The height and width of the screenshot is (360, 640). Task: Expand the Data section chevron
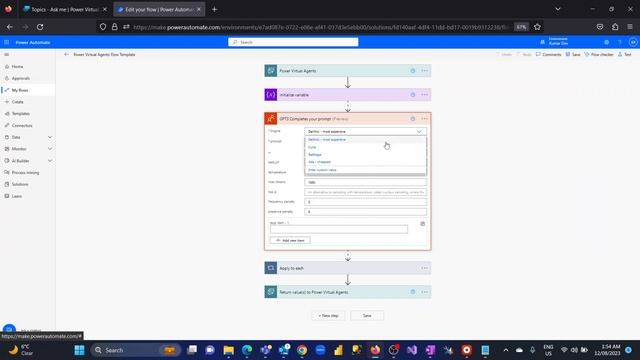pos(50,137)
